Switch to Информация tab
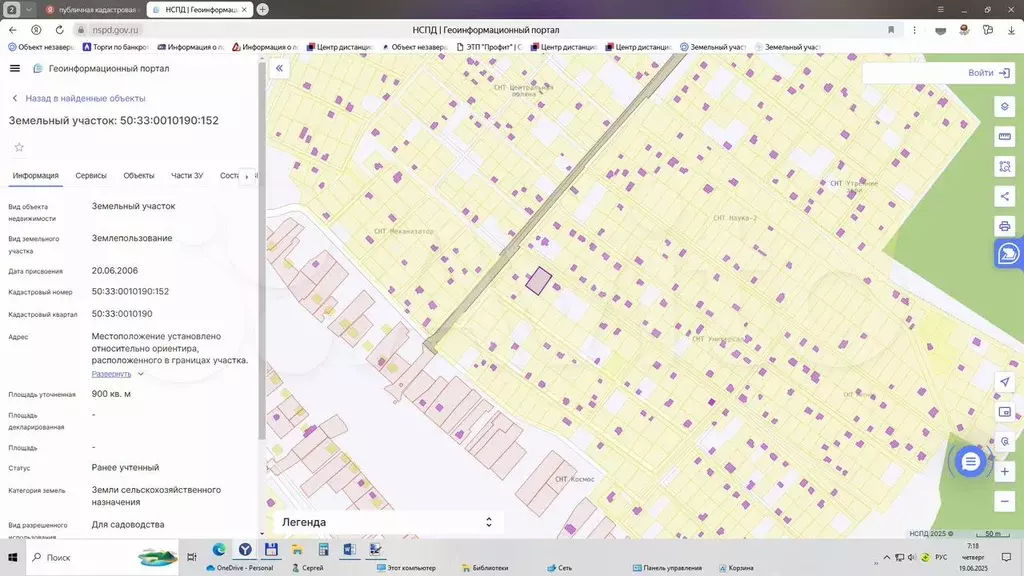Screen dimensions: 1024x576 click(35, 176)
